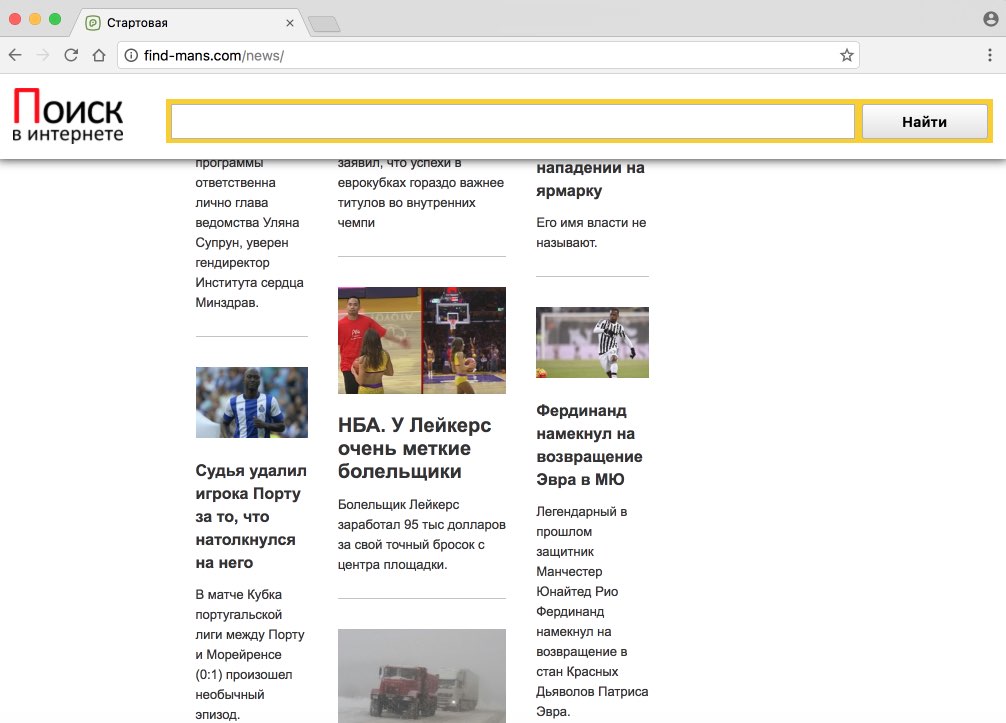
Task: Click the Porto player photo thumbnail
Action: (251, 402)
